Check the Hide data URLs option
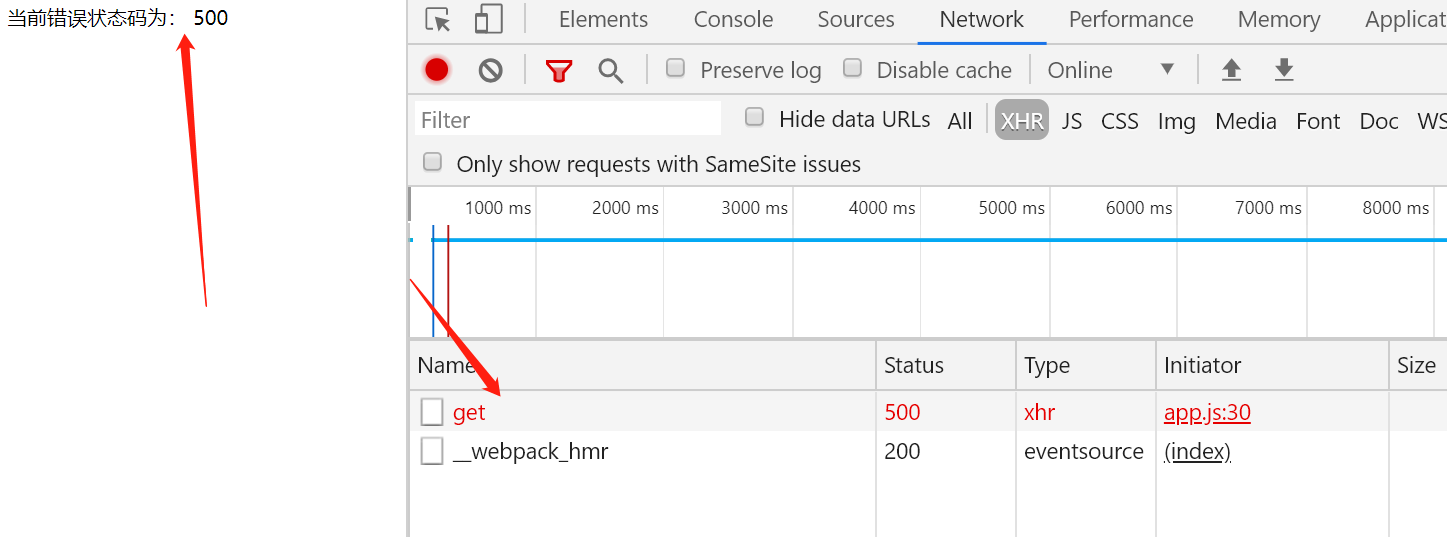1447x537 pixels. [x=755, y=118]
